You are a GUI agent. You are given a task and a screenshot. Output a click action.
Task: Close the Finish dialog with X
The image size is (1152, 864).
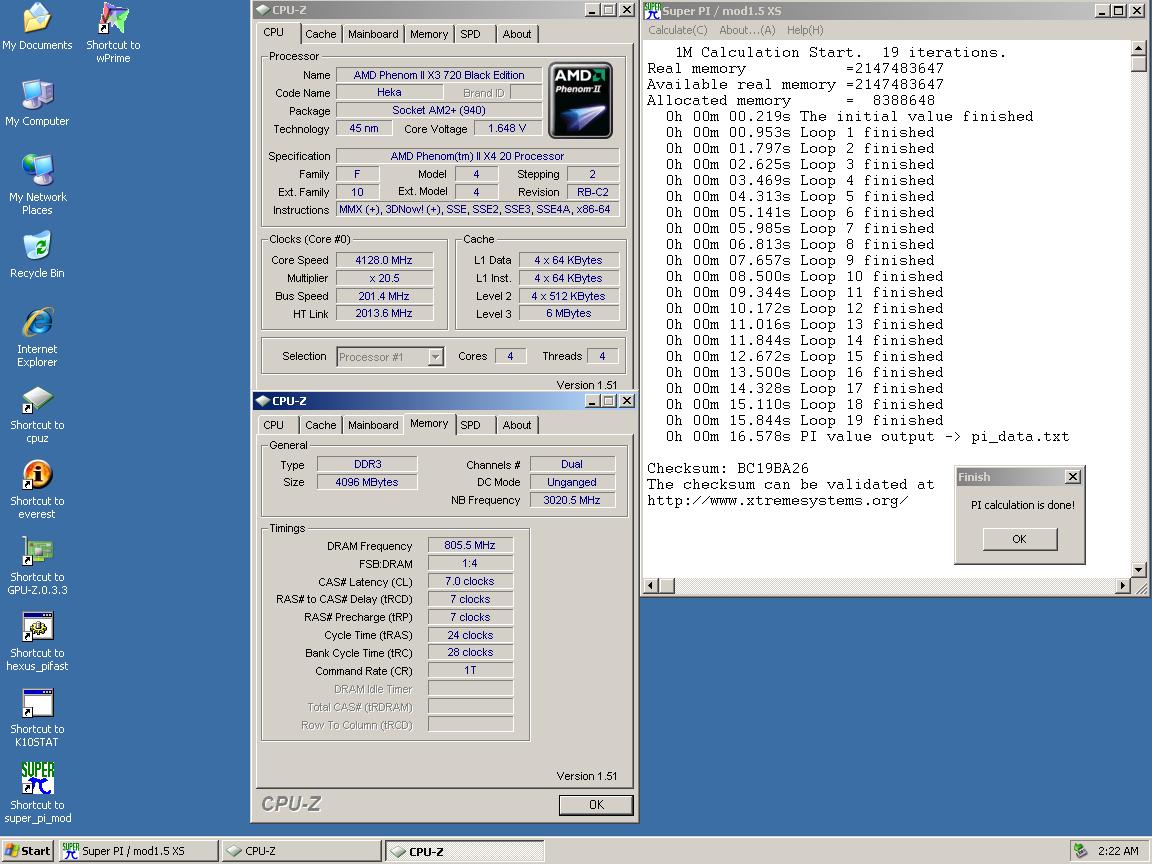pyautogui.click(x=1072, y=477)
